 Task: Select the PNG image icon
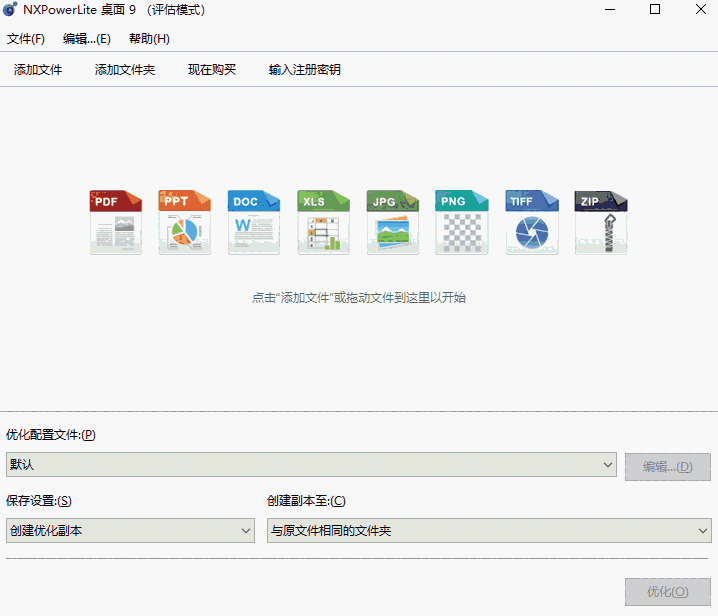462,221
